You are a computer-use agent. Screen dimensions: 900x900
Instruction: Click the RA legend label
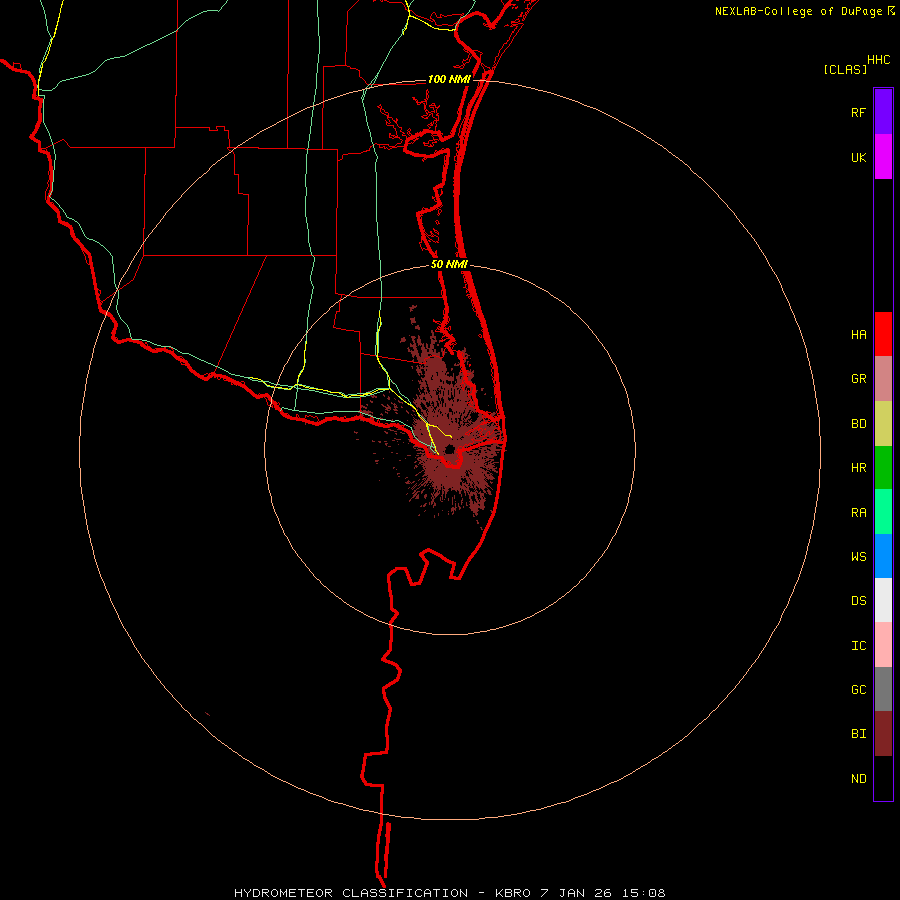coord(858,513)
